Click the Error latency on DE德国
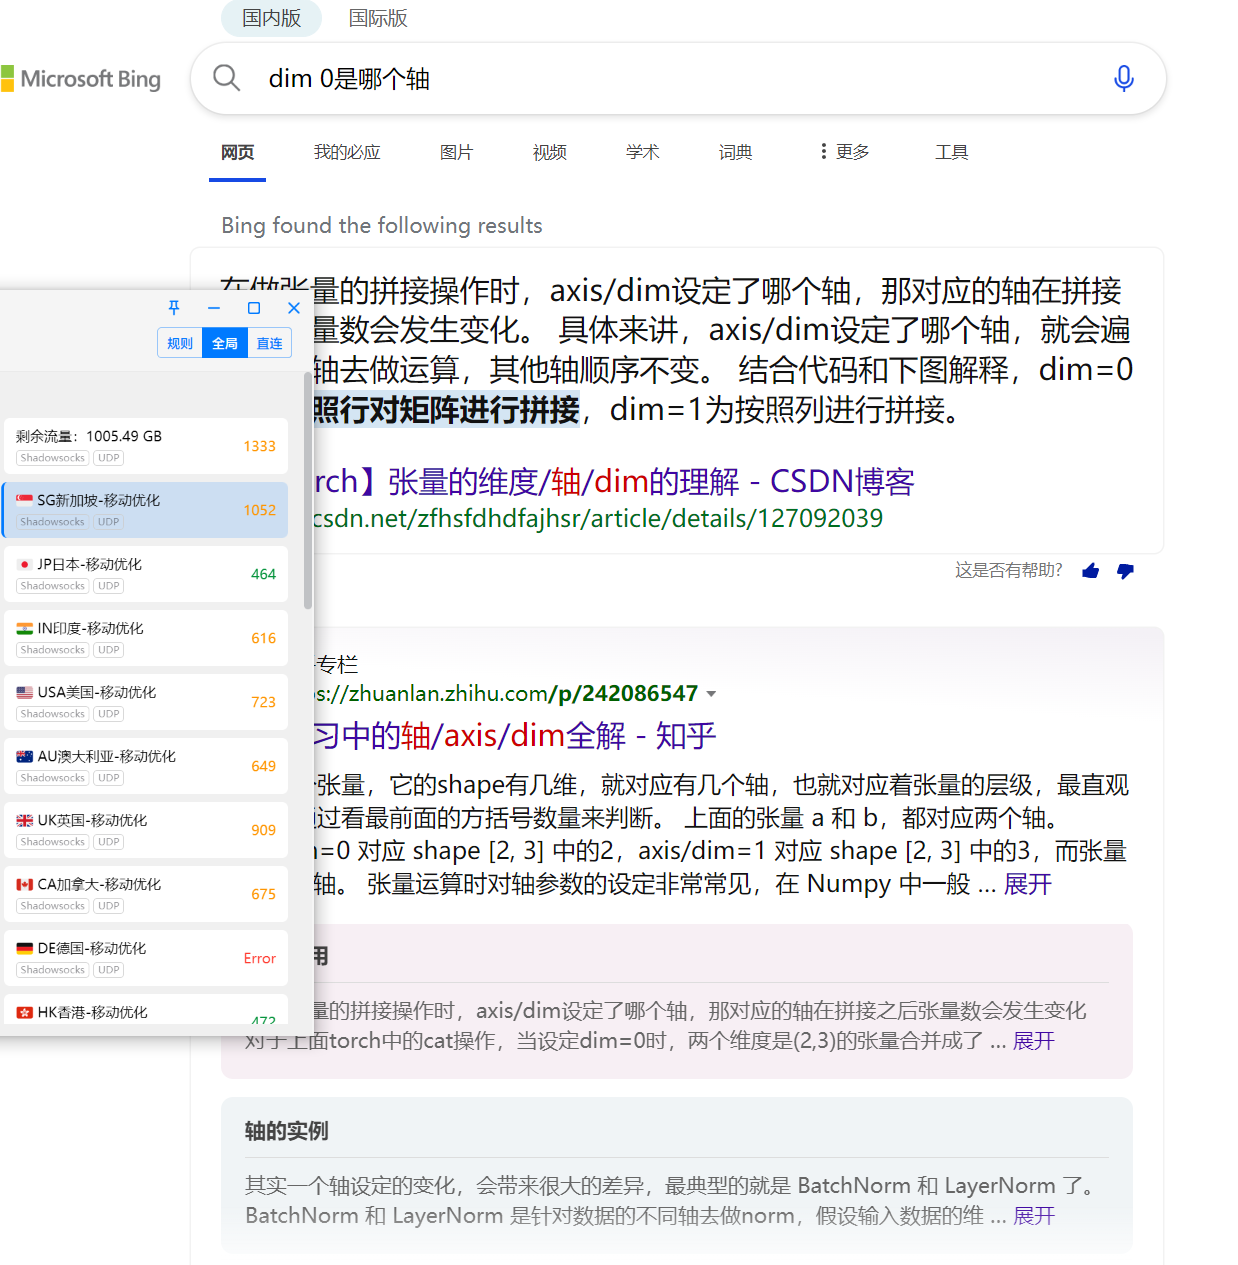Image resolution: width=1238 pixels, height=1265 pixels. (260, 958)
